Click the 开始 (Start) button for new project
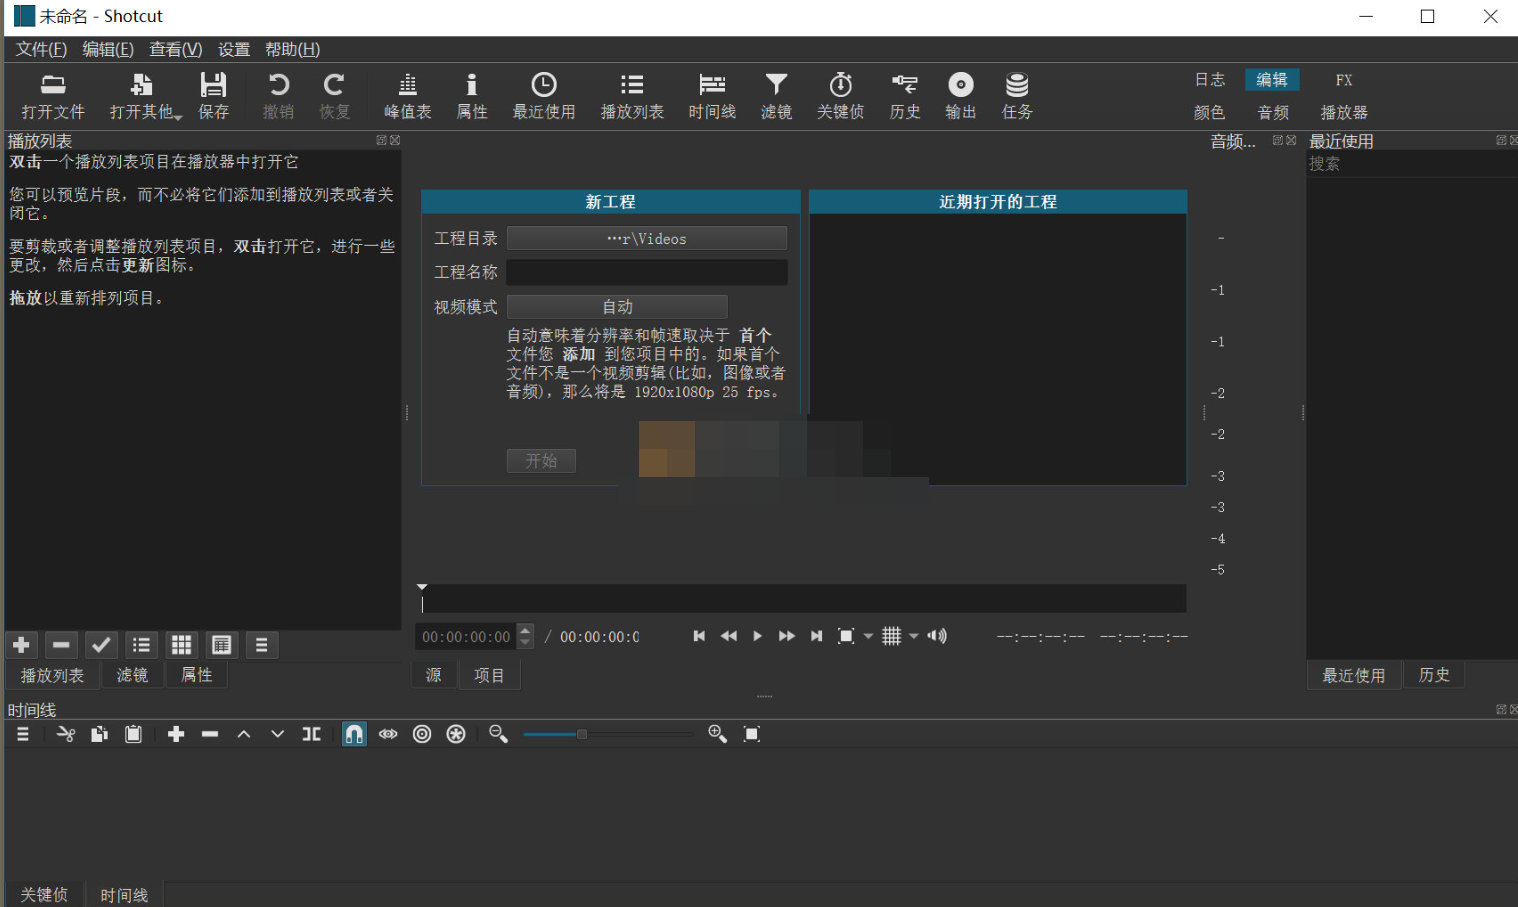This screenshot has height=907, width=1518. pyautogui.click(x=541, y=460)
